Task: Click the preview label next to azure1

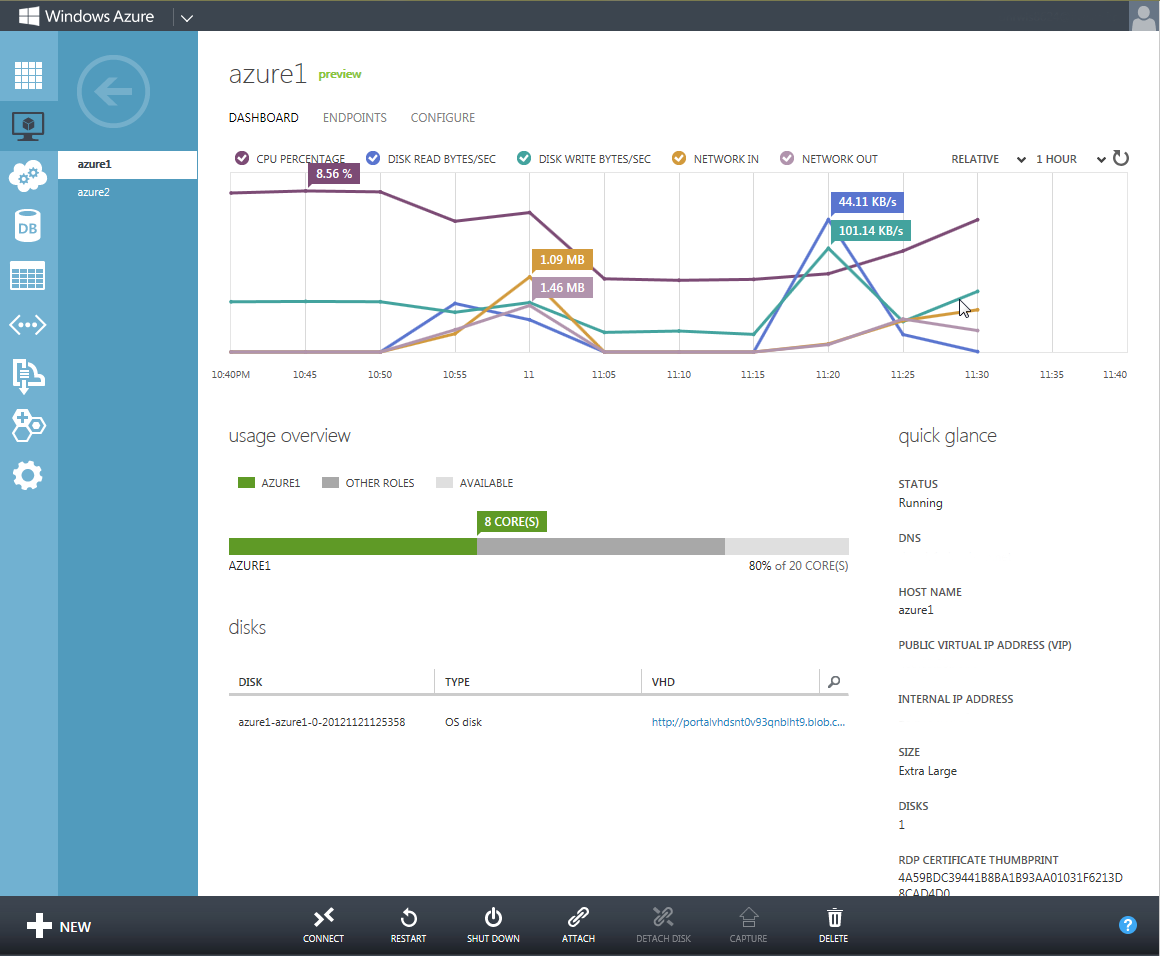Action: [x=340, y=75]
